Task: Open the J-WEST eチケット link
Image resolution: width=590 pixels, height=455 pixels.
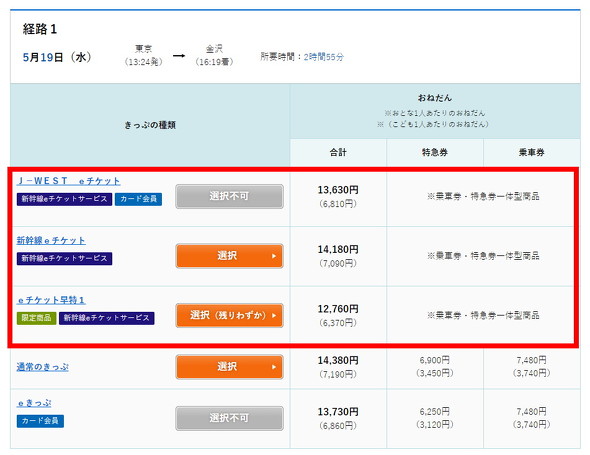Action: pos(68,181)
